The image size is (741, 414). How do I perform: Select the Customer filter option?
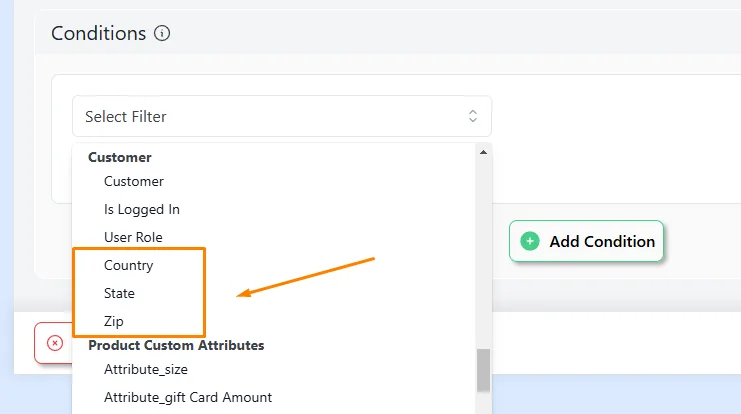134,181
